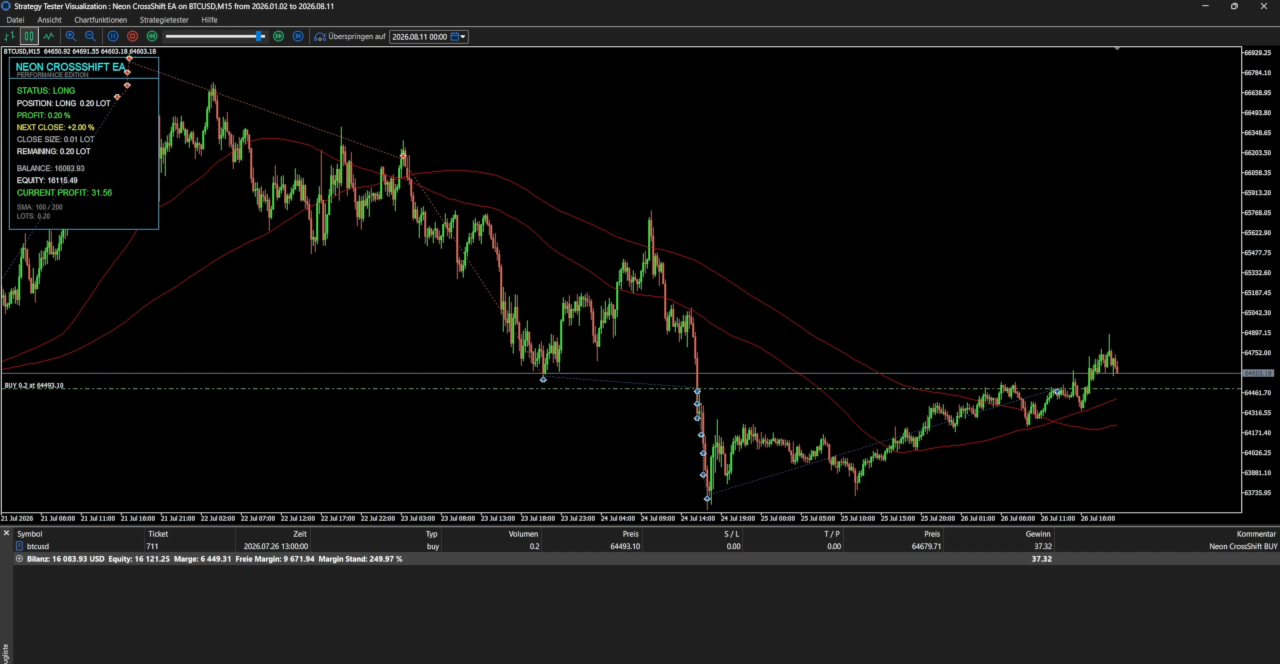Click the Bilanz summary row icon

pyautogui.click(x=20, y=559)
